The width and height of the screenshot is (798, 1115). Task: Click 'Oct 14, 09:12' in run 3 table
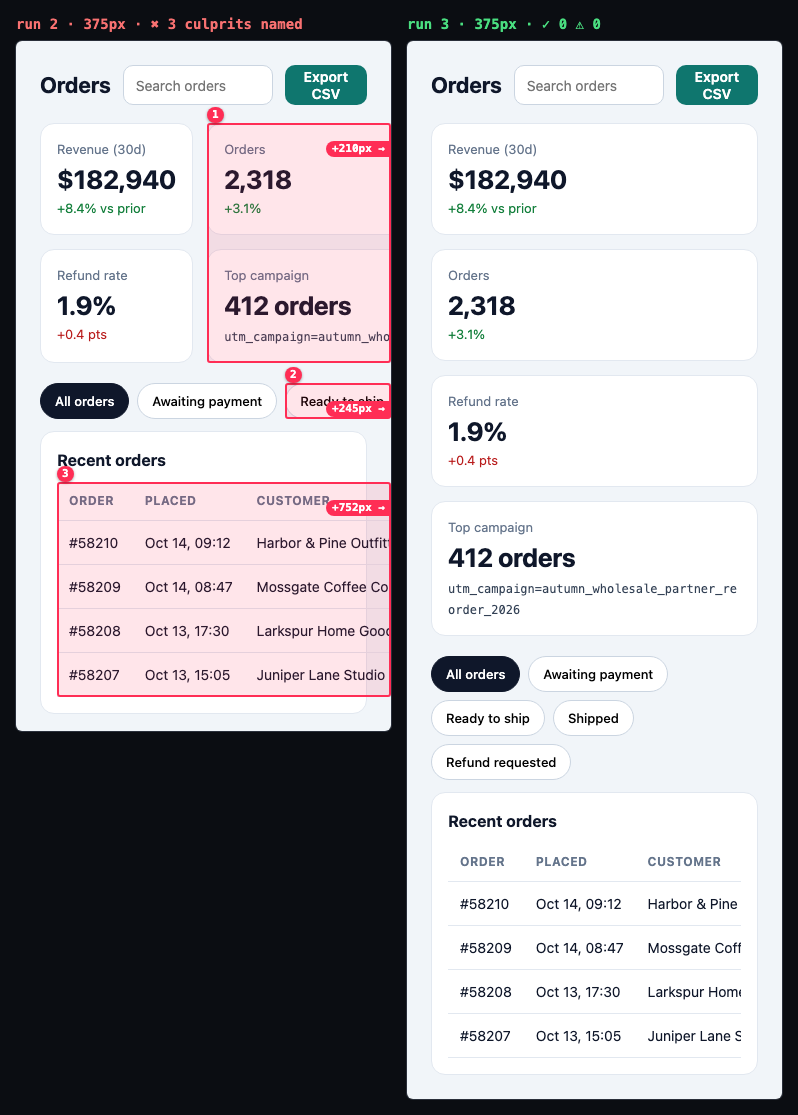[x=579, y=904]
